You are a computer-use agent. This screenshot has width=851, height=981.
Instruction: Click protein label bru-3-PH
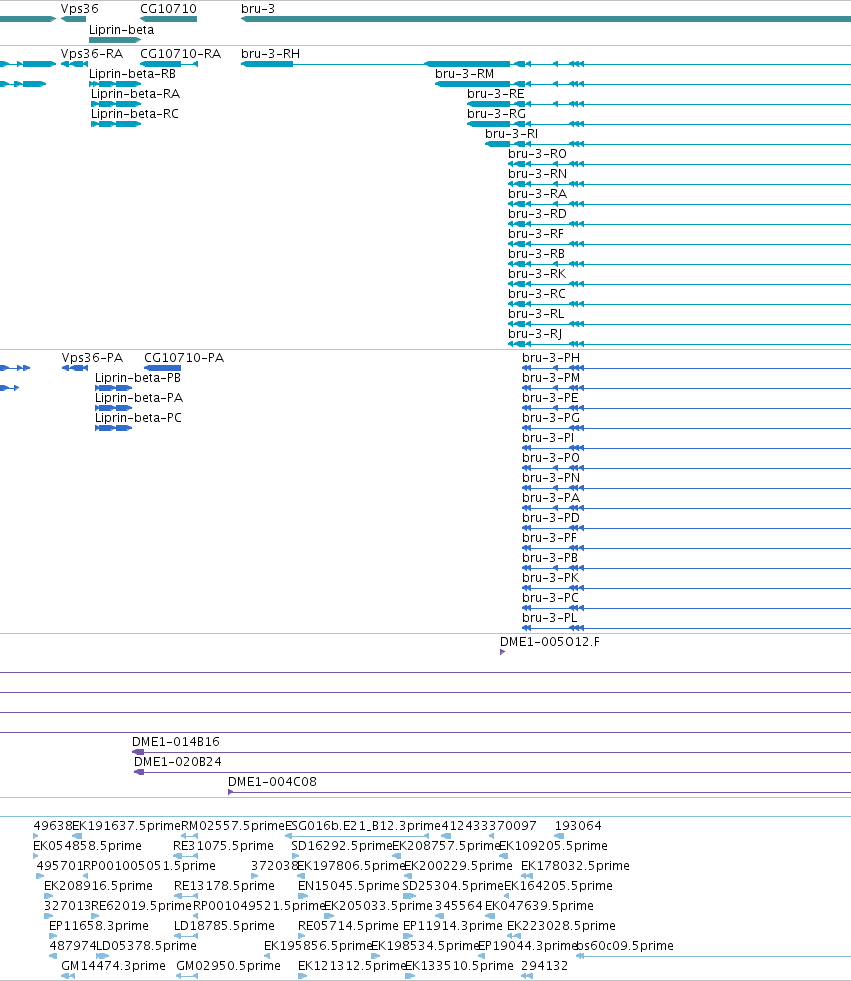551,358
